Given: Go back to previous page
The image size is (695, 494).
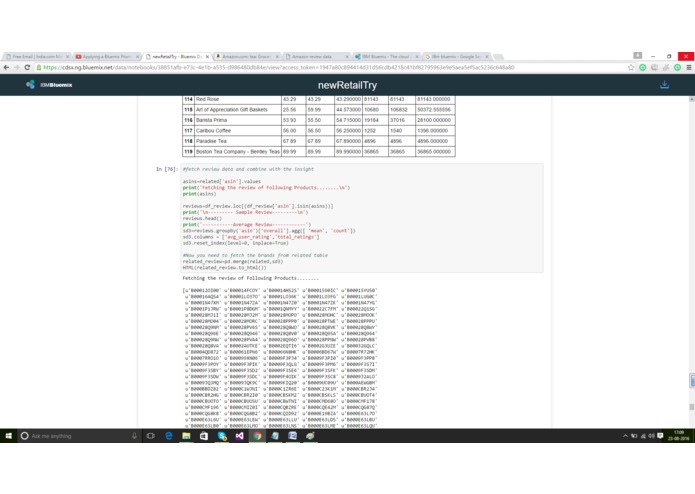Looking at the screenshot, I should (x=6, y=67).
